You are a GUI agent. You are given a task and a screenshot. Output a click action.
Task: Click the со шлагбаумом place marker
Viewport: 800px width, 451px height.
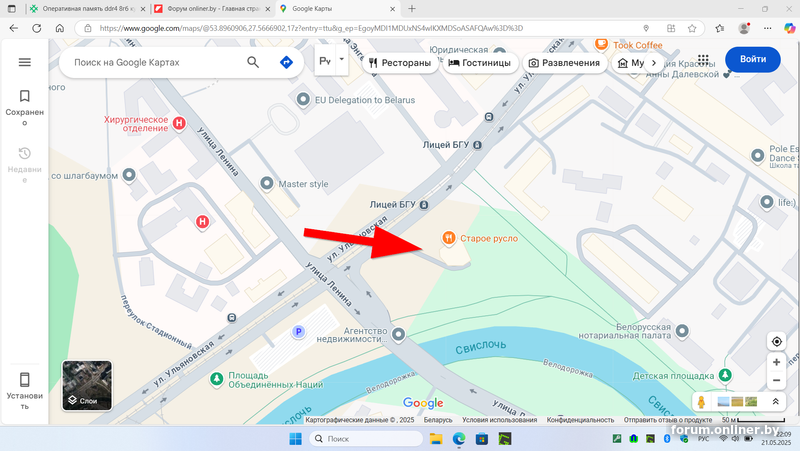[x=129, y=175]
